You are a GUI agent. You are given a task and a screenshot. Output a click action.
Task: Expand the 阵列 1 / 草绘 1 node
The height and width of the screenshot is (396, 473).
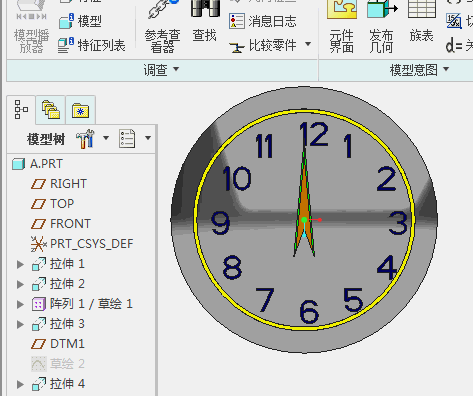pos(20,304)
